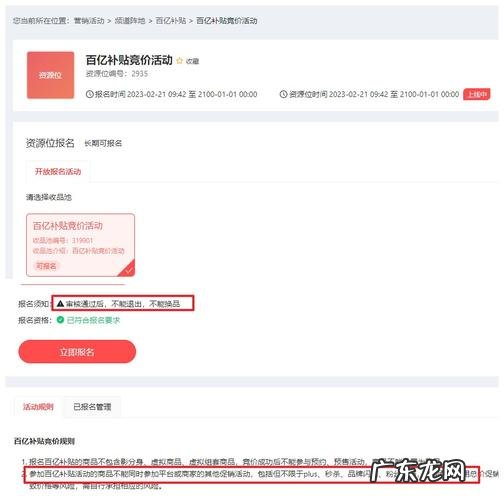This screenshot has height=500, width=504.
Task: Open the 开放报名活动 tab
Action: coord(58,172)
